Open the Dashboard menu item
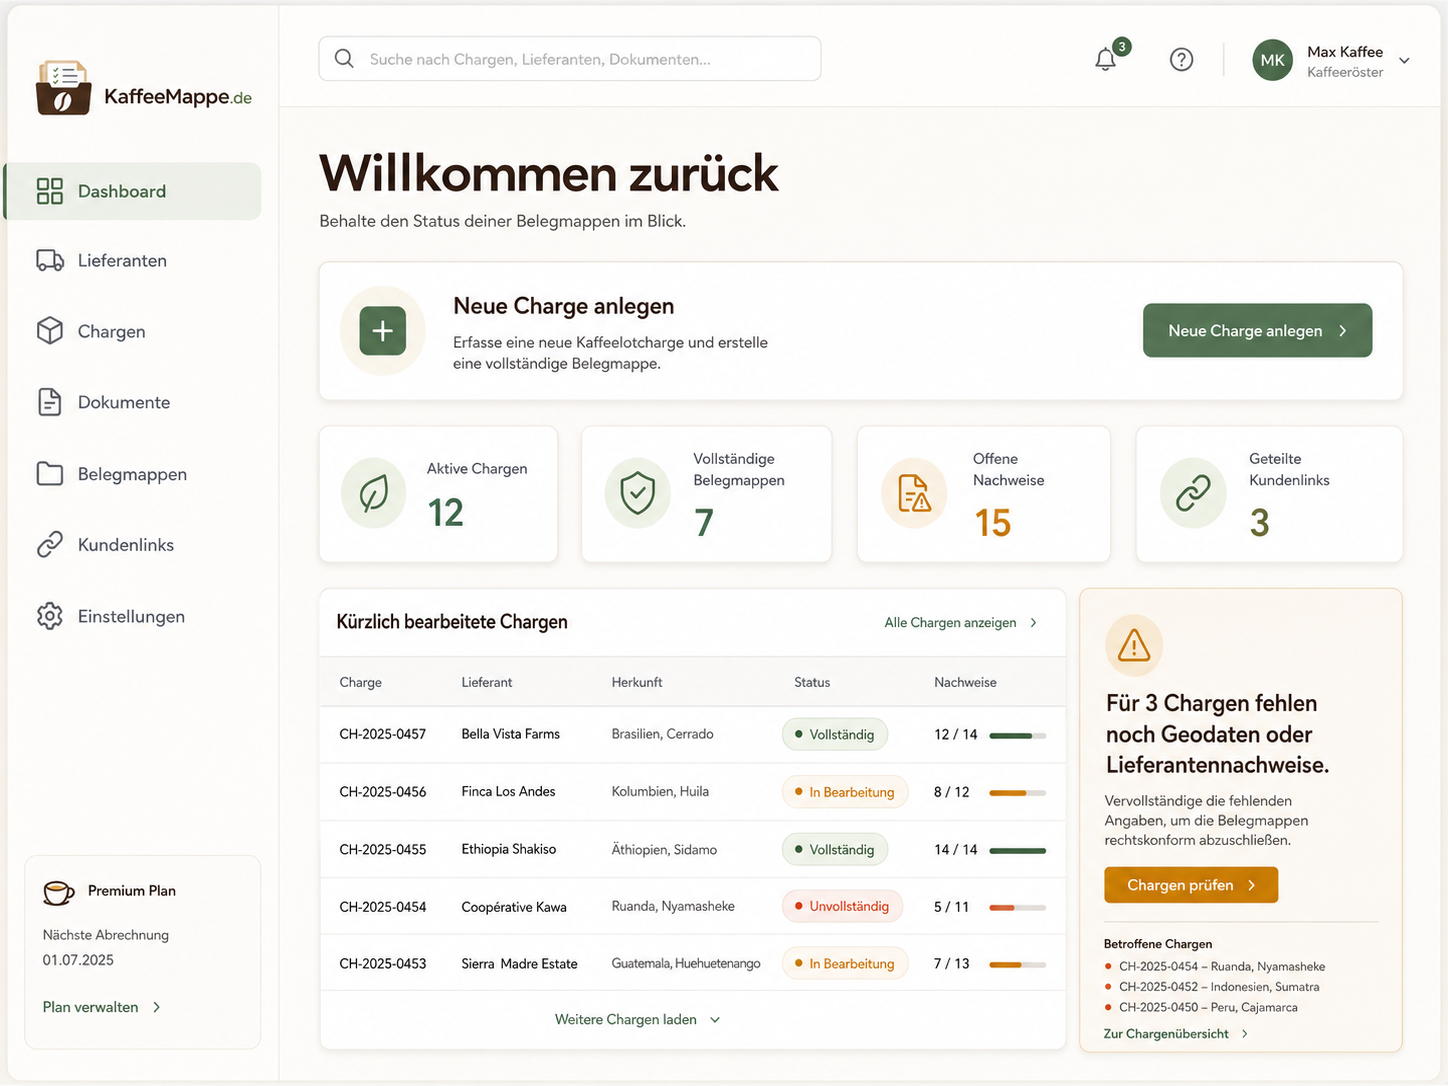This screenshot has width=1448, height=1086. tap(134, 191)
